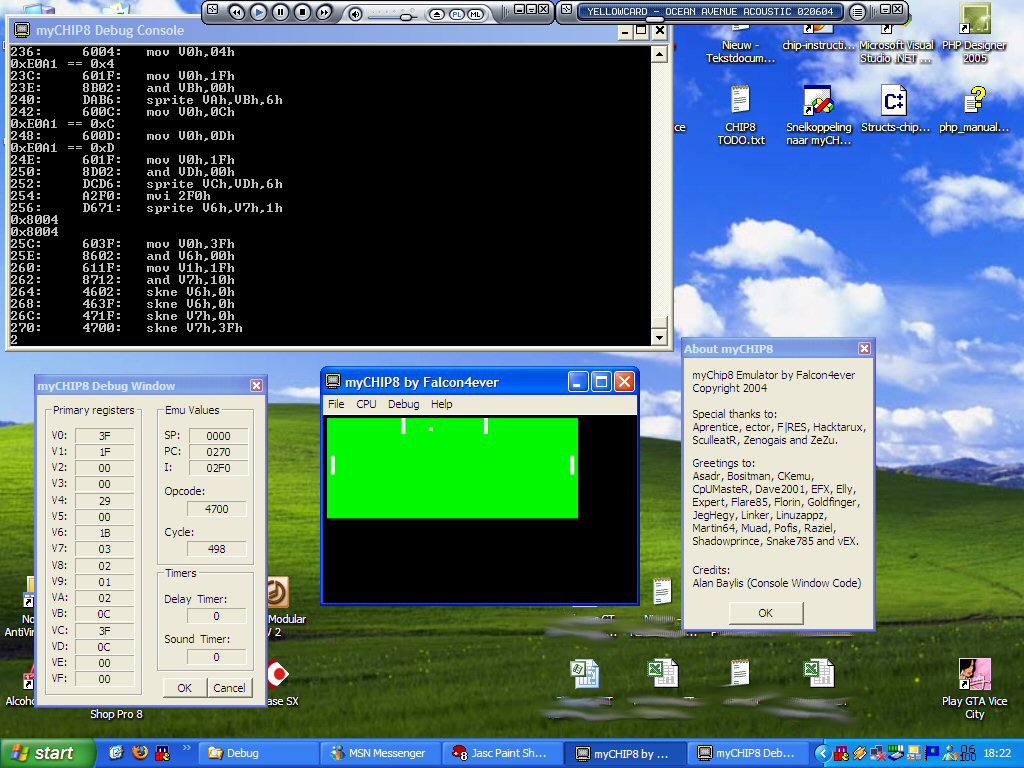Click OK in the About myCHIP8 dialog
This screenshot has width=1024, height=768.
765,613
